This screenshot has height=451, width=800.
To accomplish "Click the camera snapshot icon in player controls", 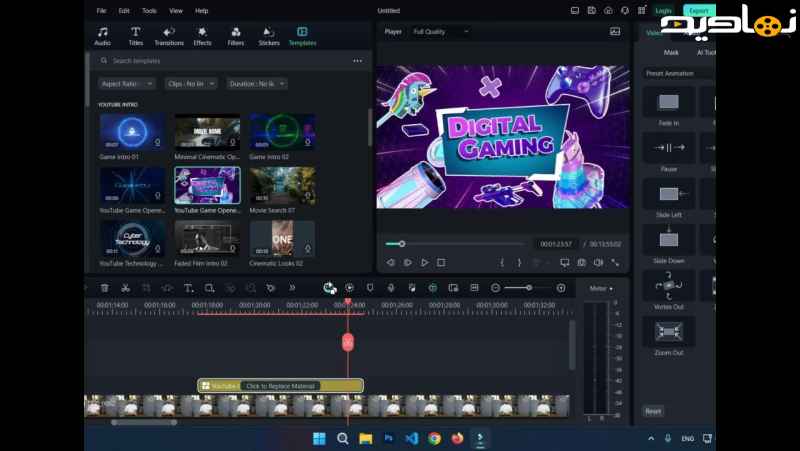I will 582,263.
